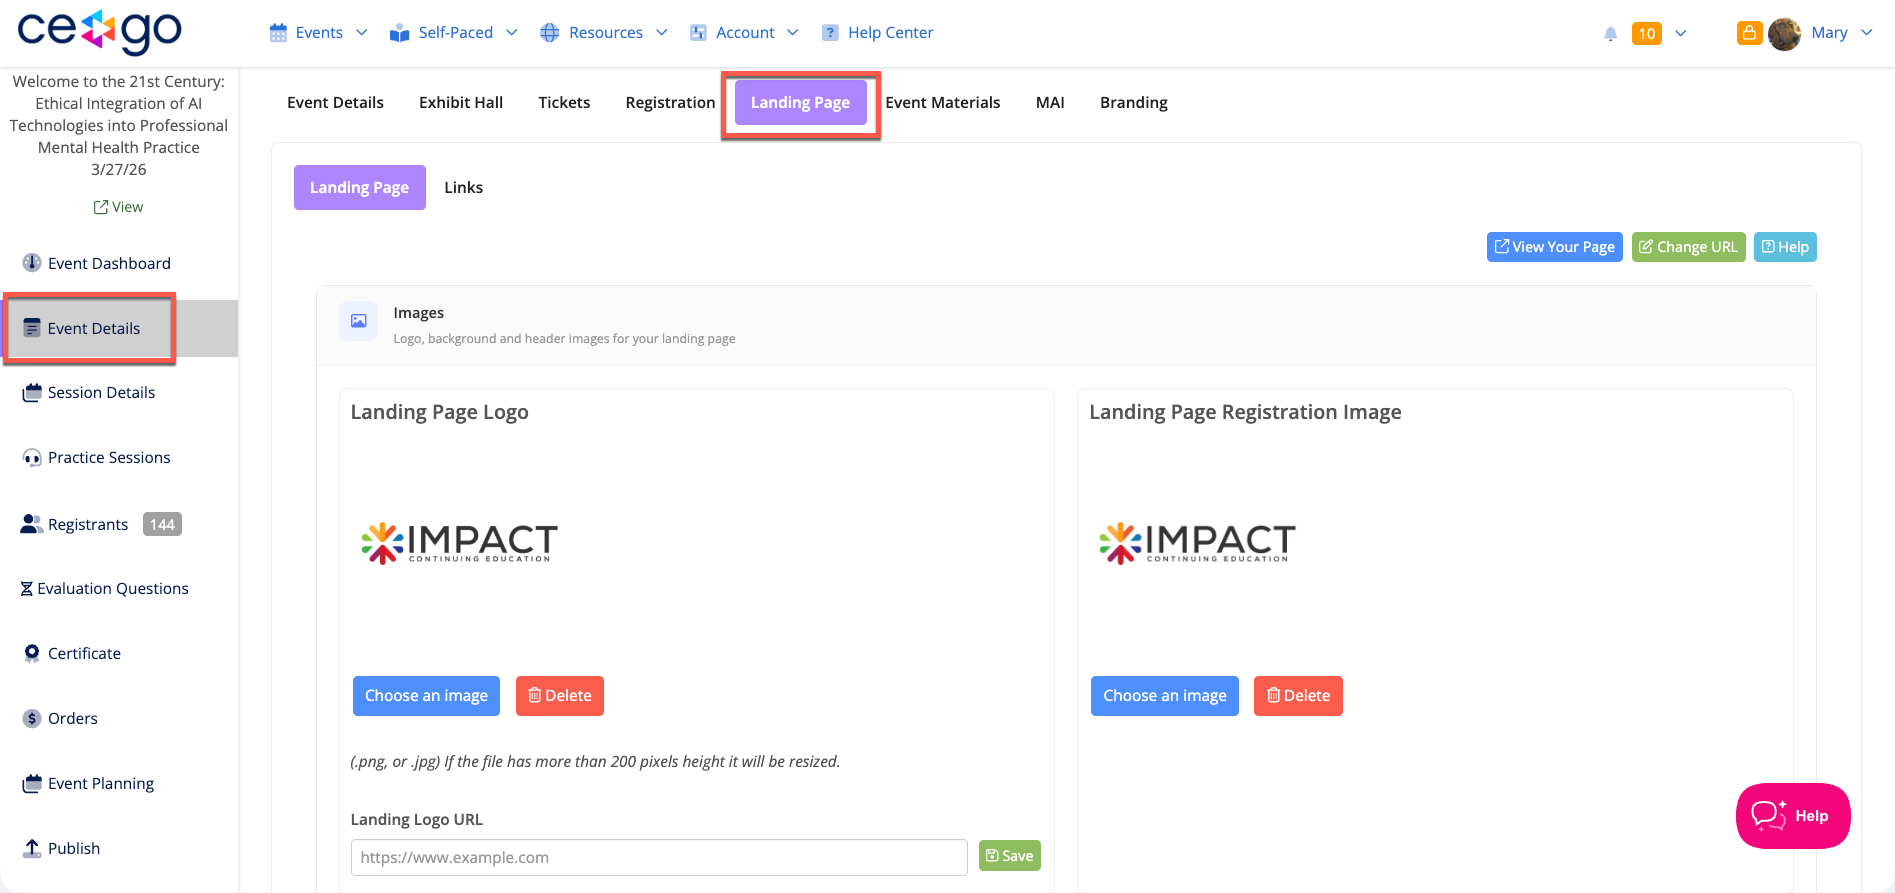
Task: Click the View Your Page button
Action: 1555,247
